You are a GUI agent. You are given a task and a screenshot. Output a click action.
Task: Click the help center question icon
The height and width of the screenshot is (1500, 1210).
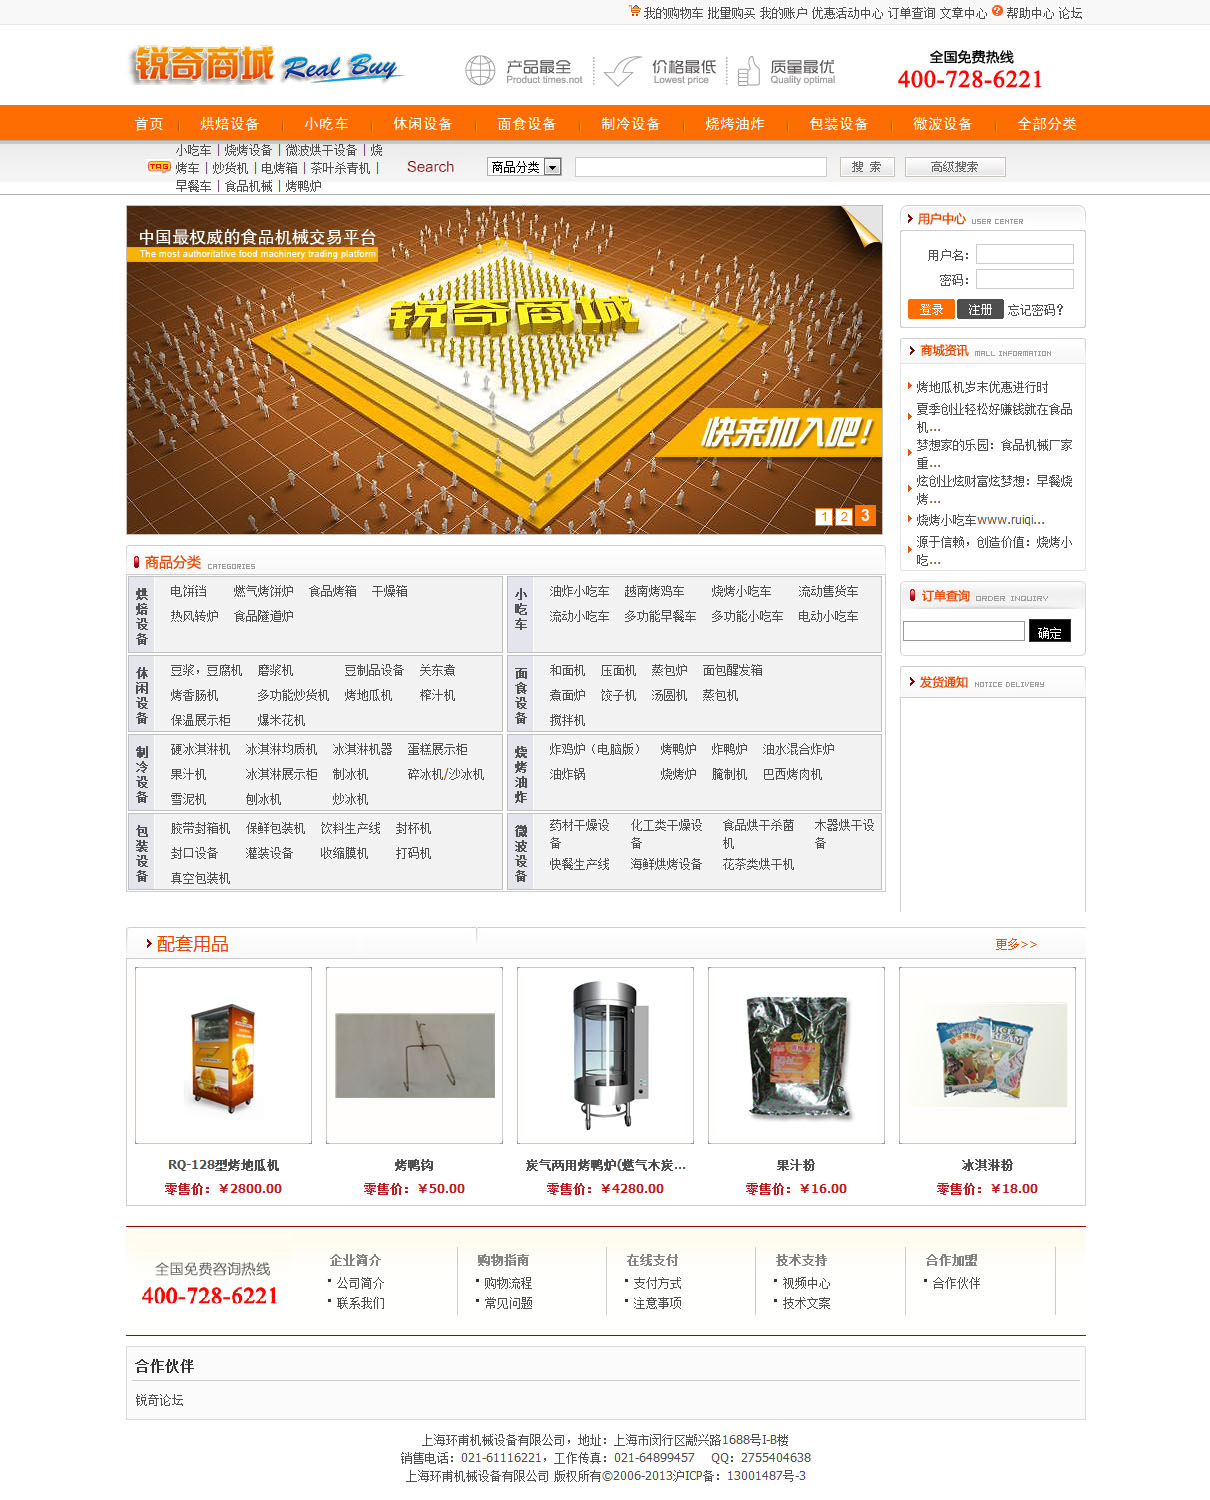[x=997, y=11]
